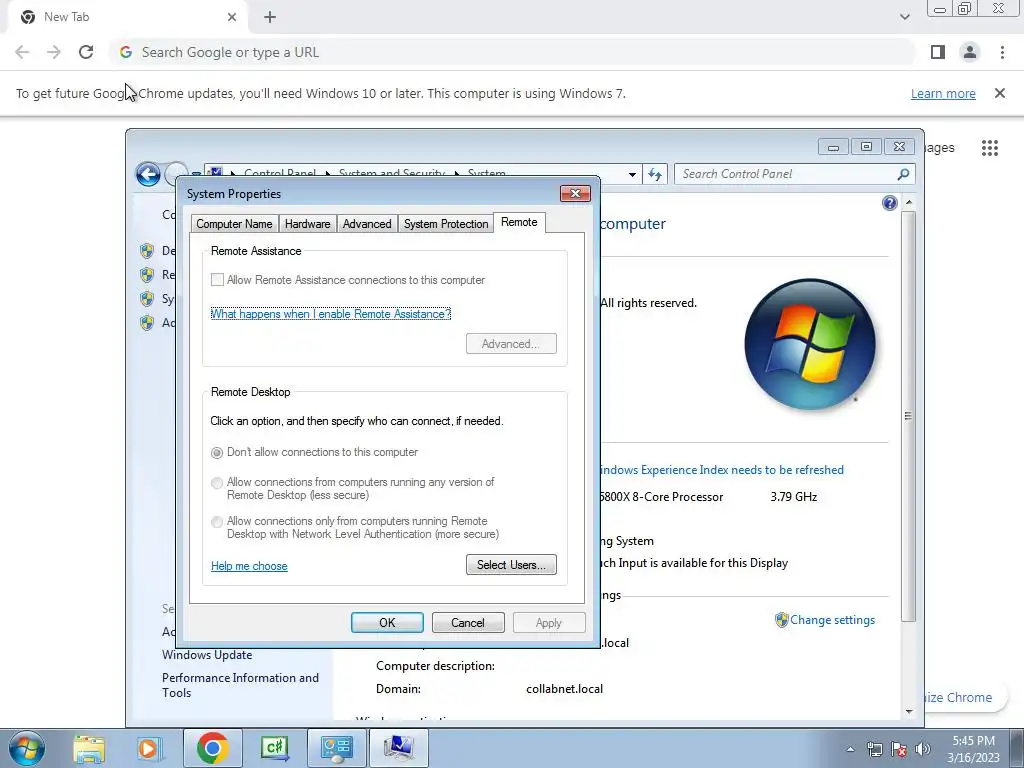Screen dimensions: 1024x768
Task: Click Help me choose link
Action: pos(249,566)
